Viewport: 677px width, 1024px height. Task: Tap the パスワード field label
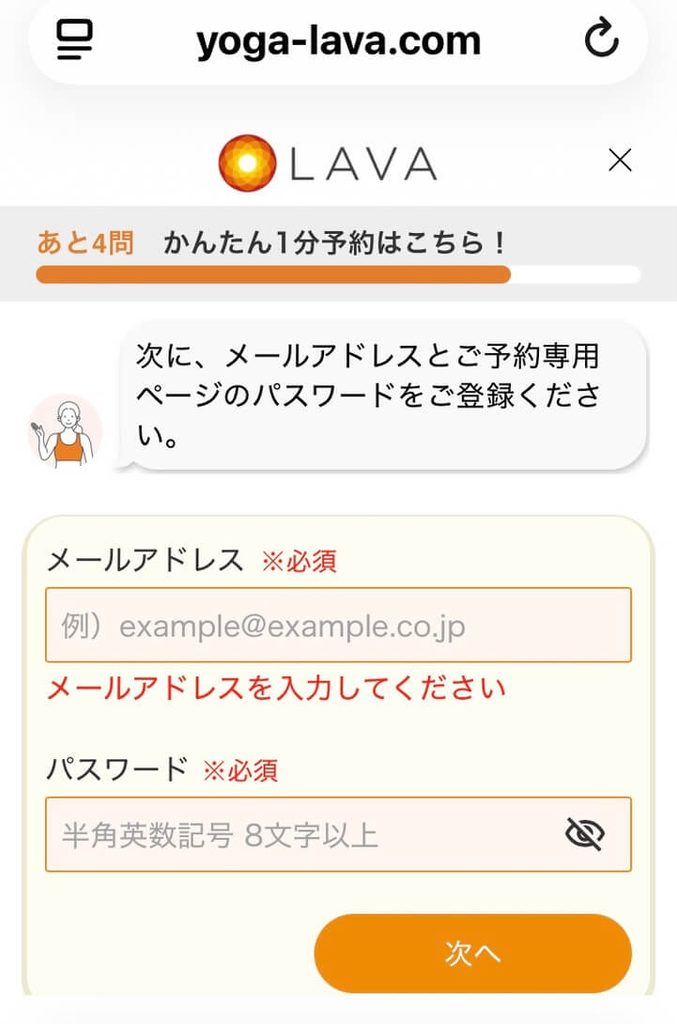[117, 769]
